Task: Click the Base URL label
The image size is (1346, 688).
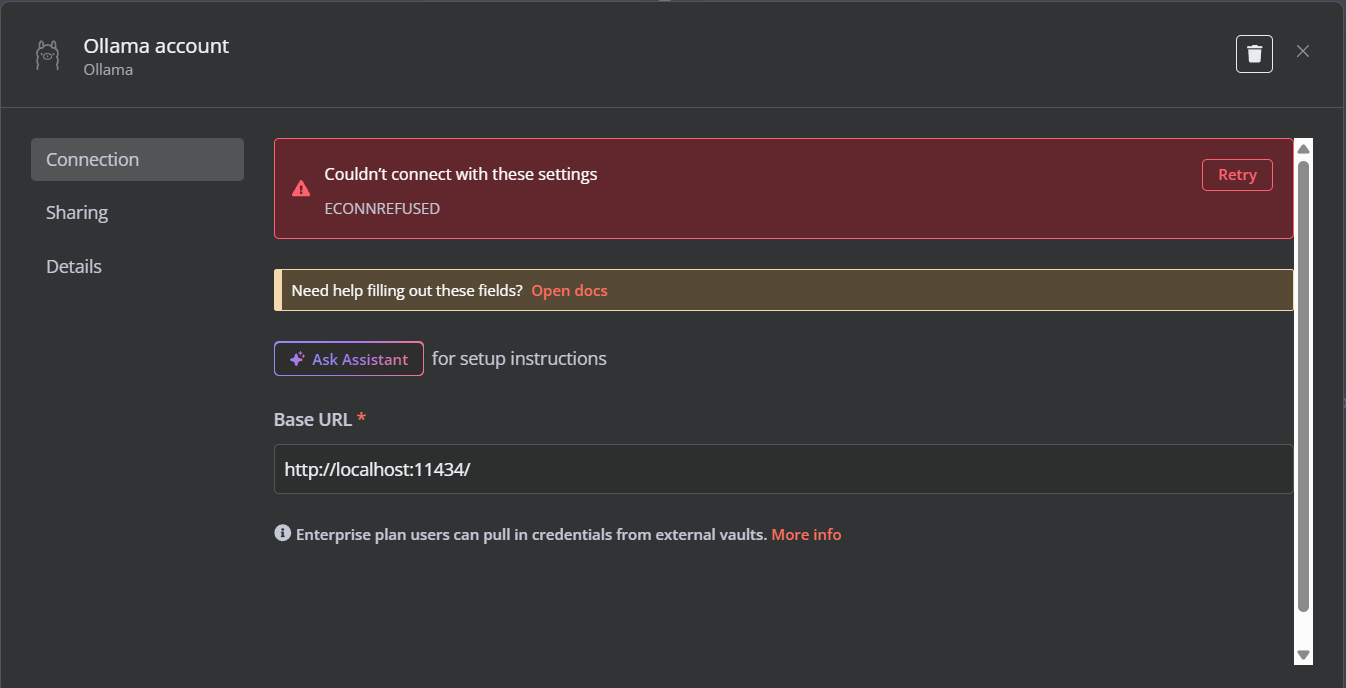Action: [x=313, y=420]
